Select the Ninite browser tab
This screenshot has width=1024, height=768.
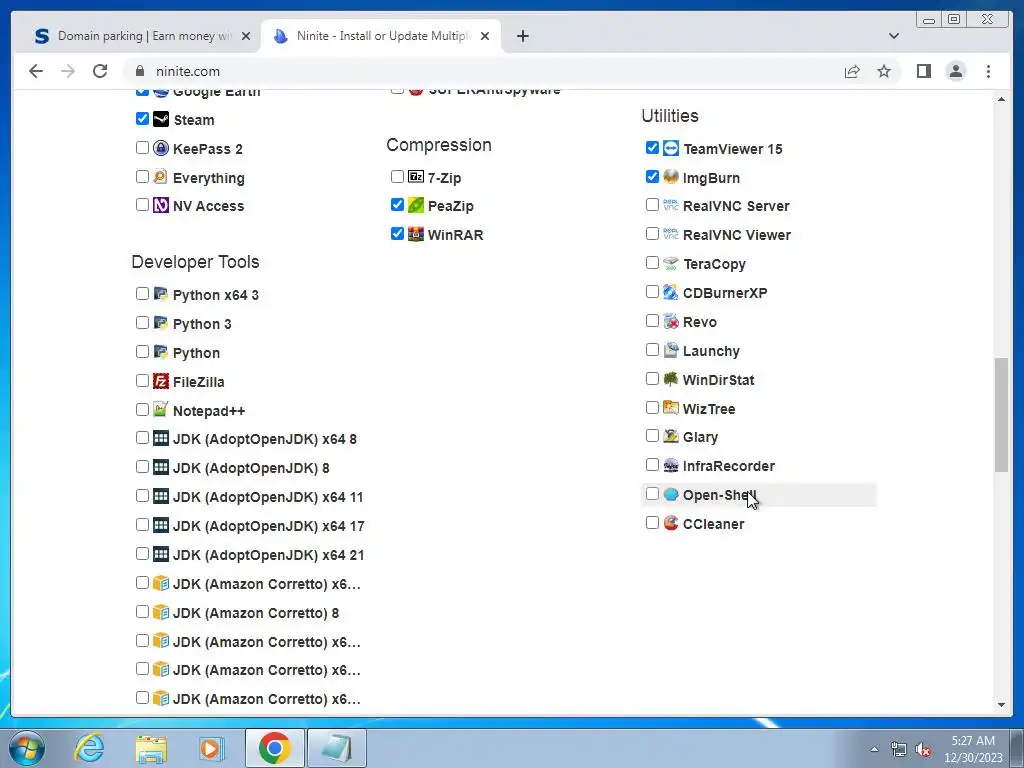[381, 36]
